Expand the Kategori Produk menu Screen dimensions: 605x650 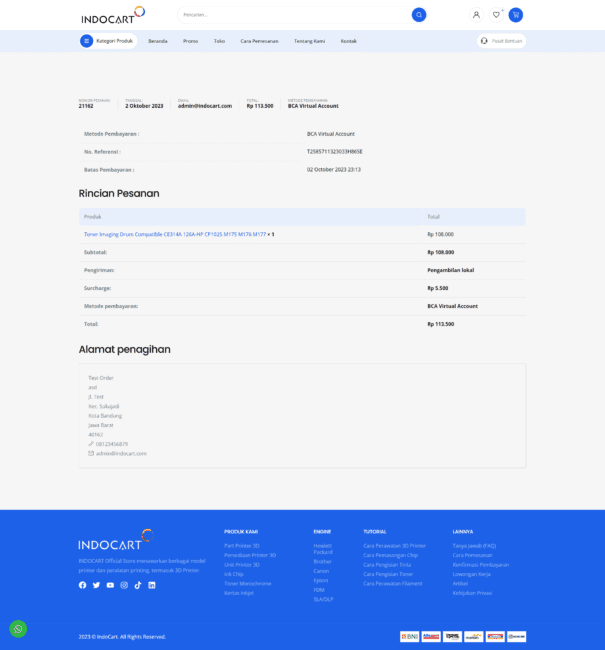click(x=108, y=41)
